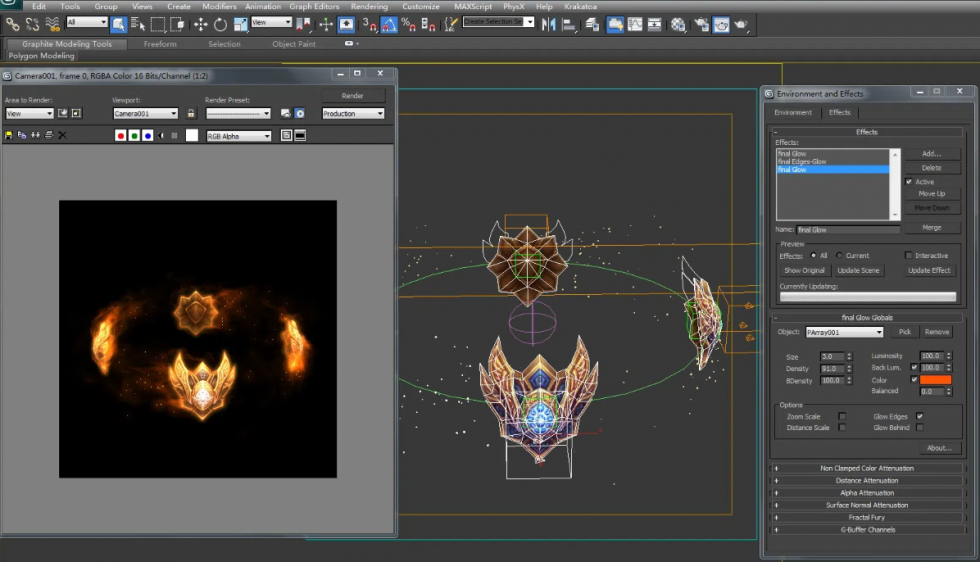980x562 pixels.
Task: Click the Align tool icon
Action: [569, 24]
